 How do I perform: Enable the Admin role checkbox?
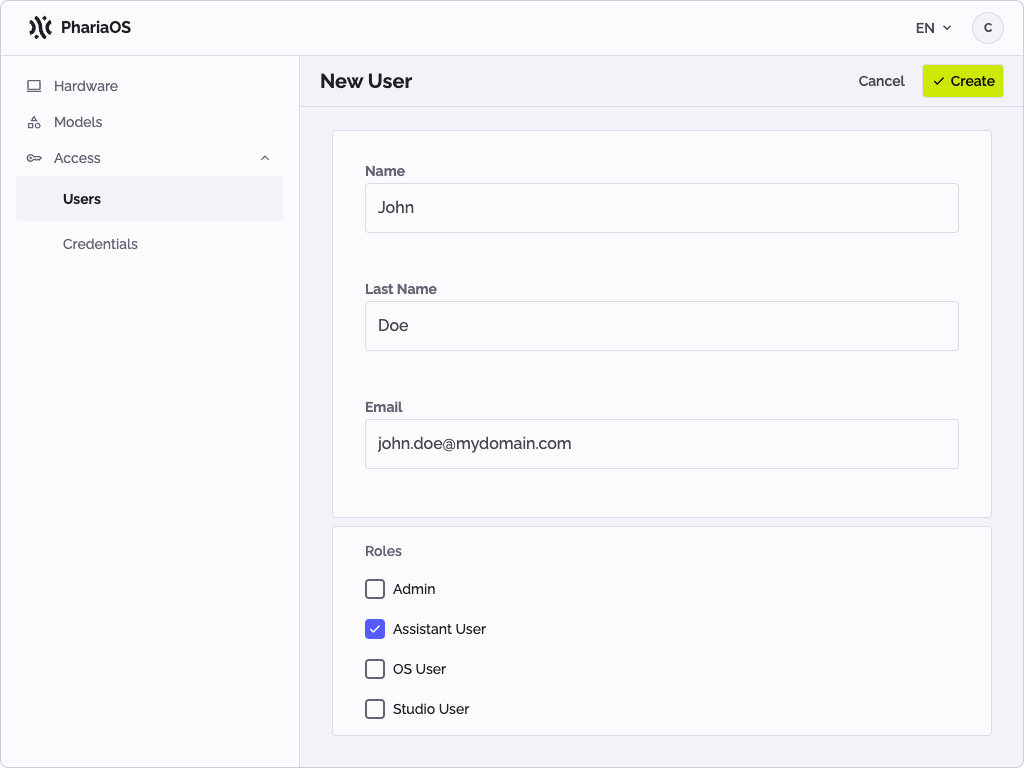pyautogui.click(x=374, y=589)
